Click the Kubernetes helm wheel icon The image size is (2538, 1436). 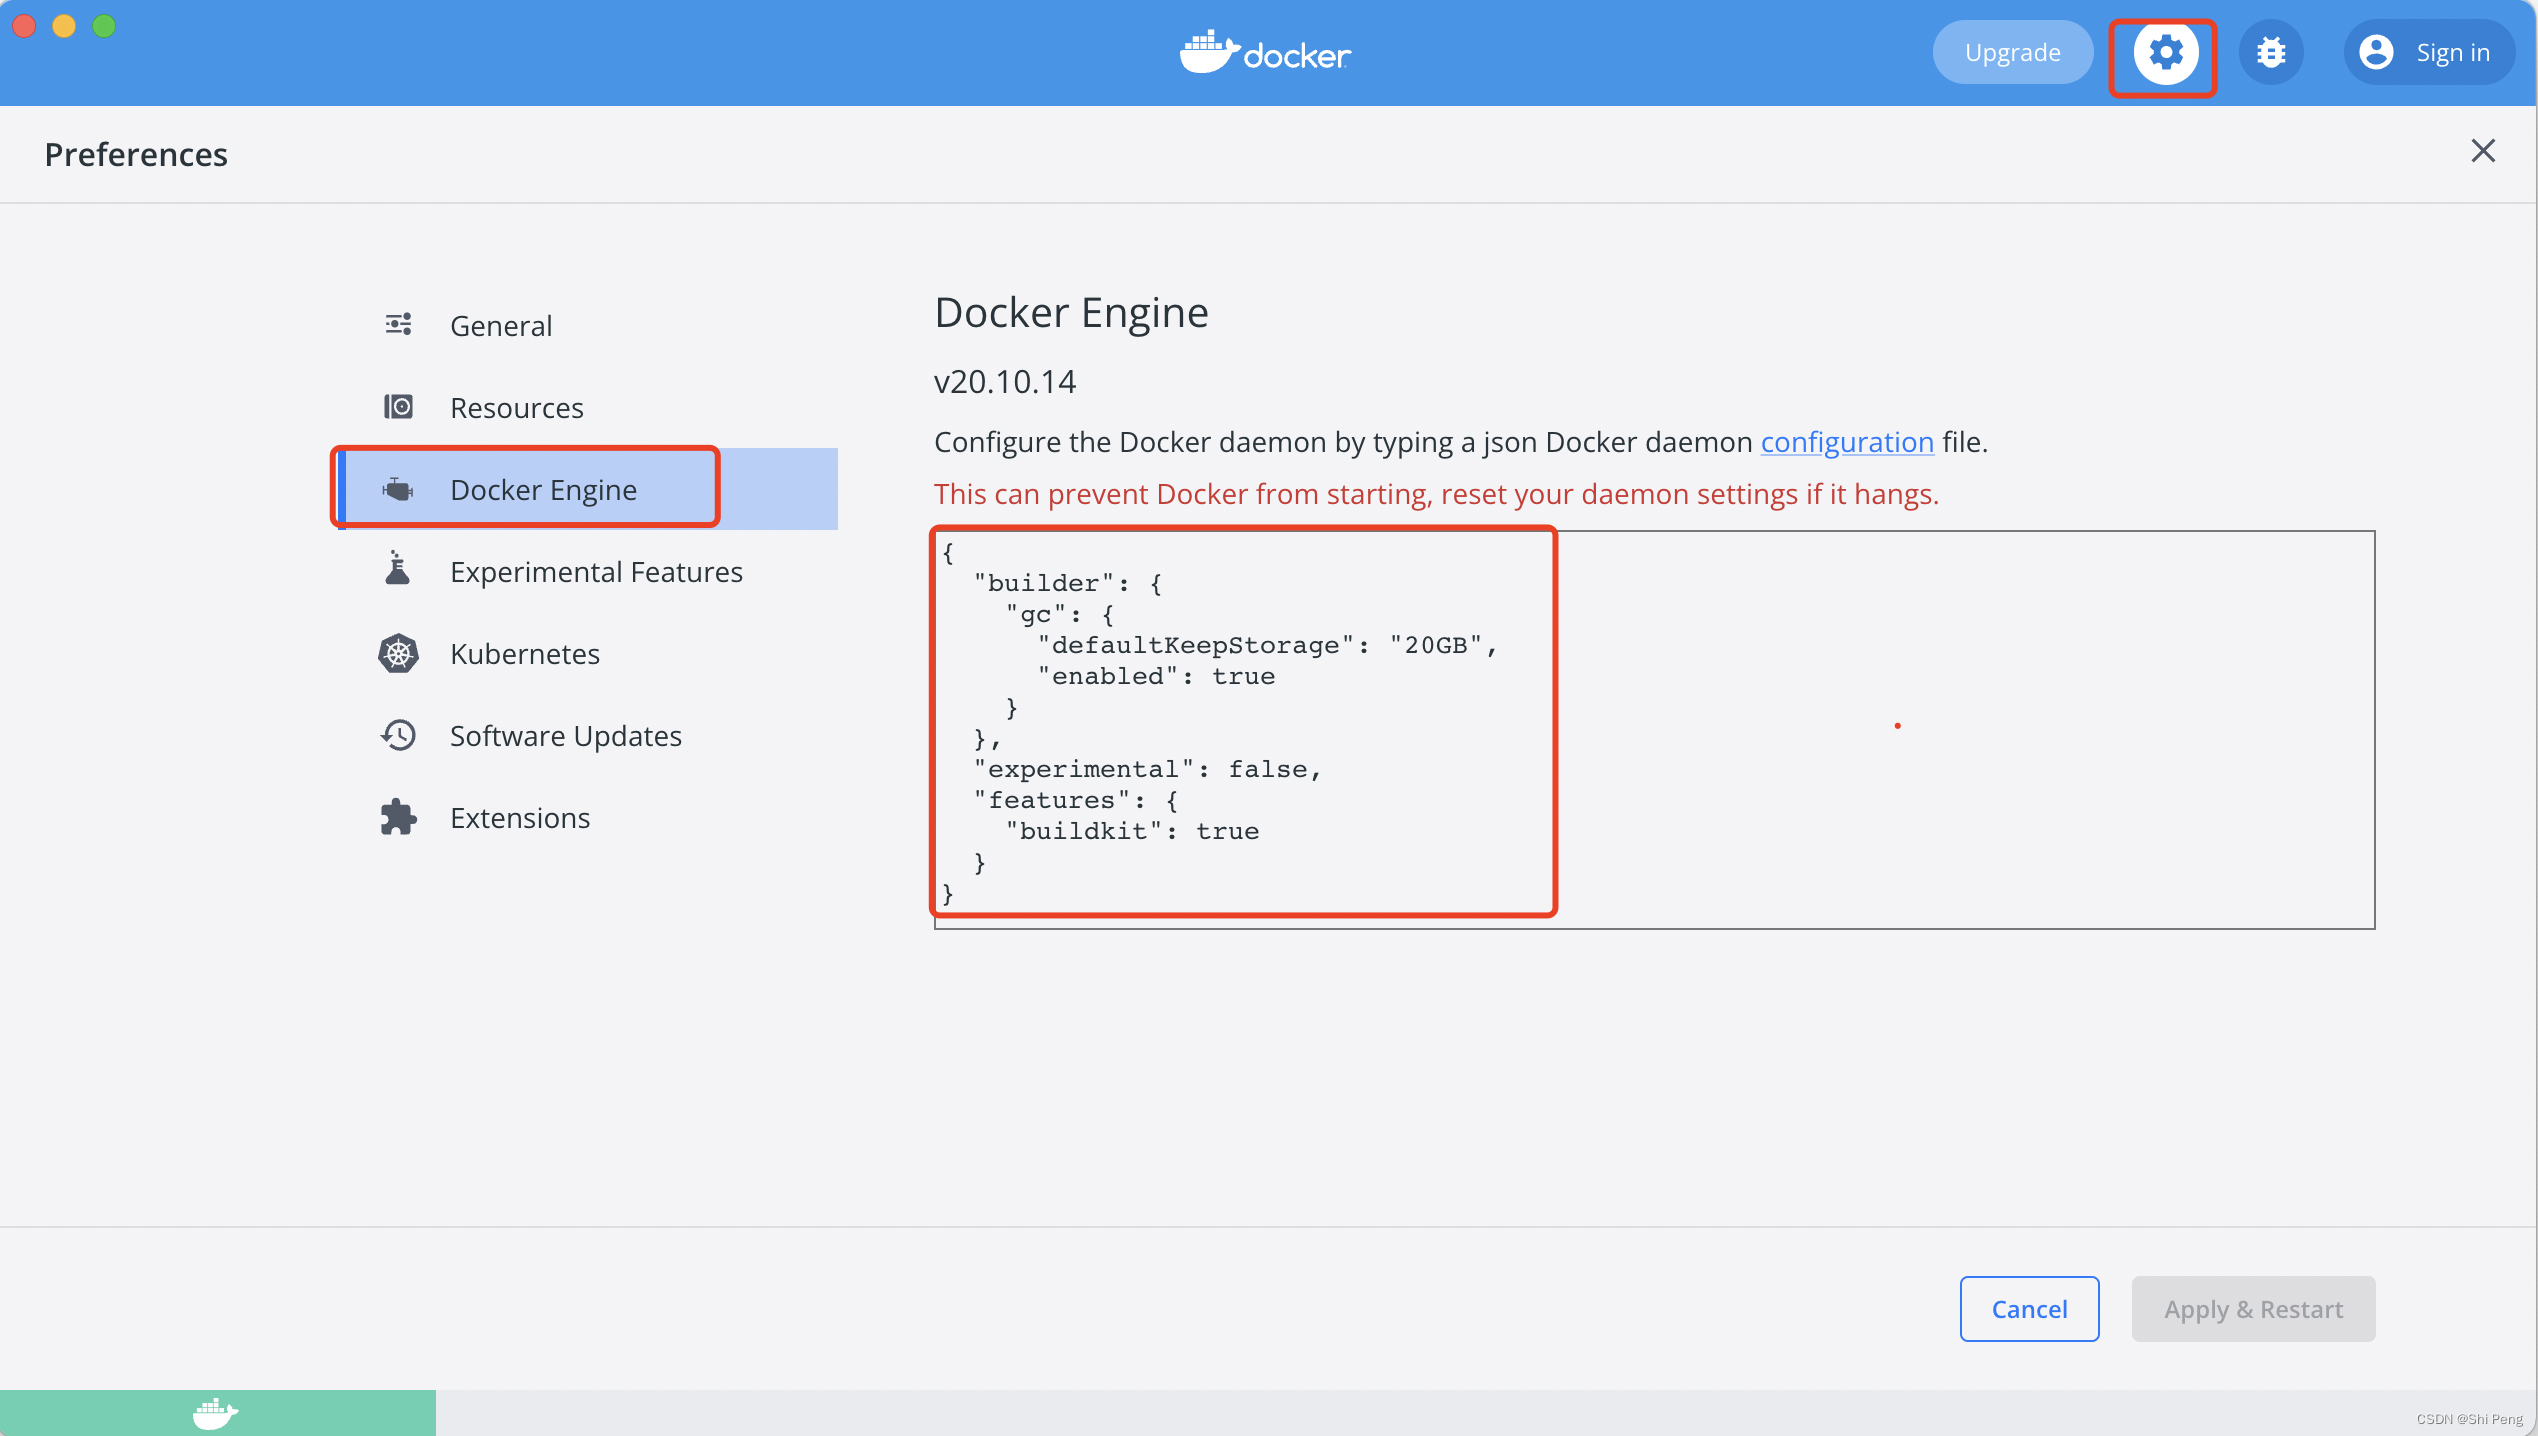pos(398,653)
